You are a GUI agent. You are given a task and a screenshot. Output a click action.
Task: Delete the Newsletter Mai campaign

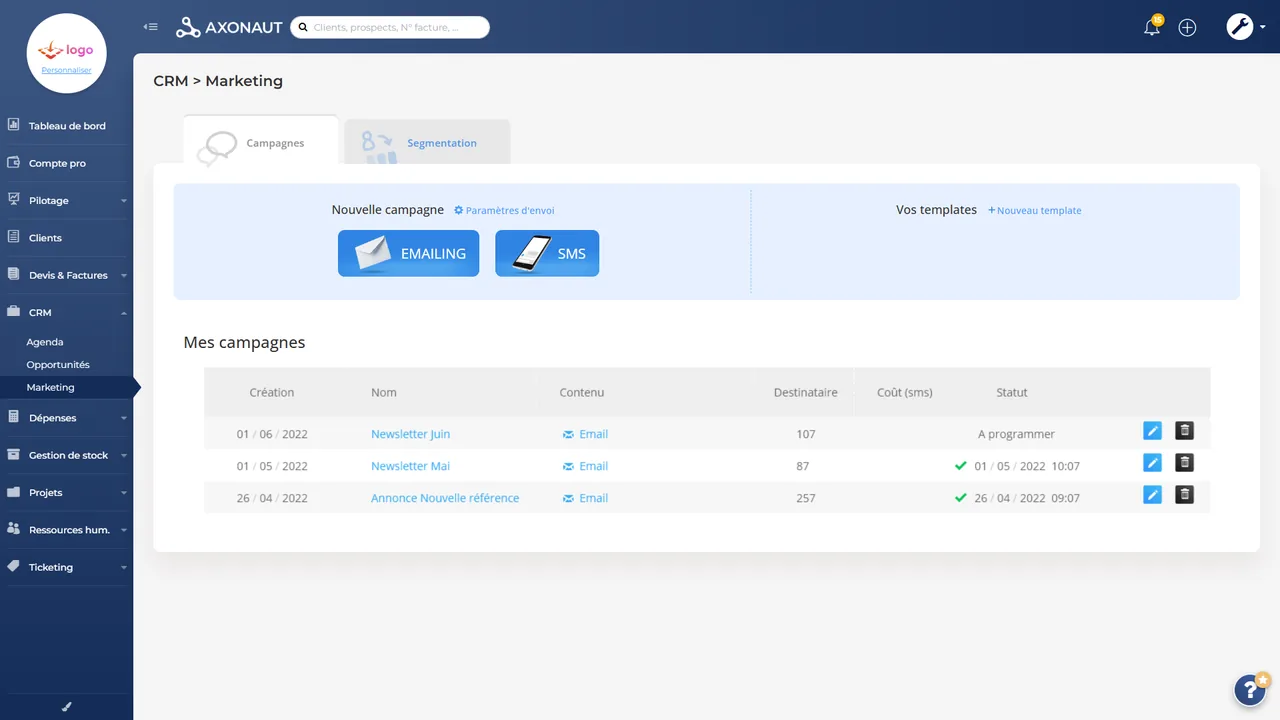pos(1184,463)
